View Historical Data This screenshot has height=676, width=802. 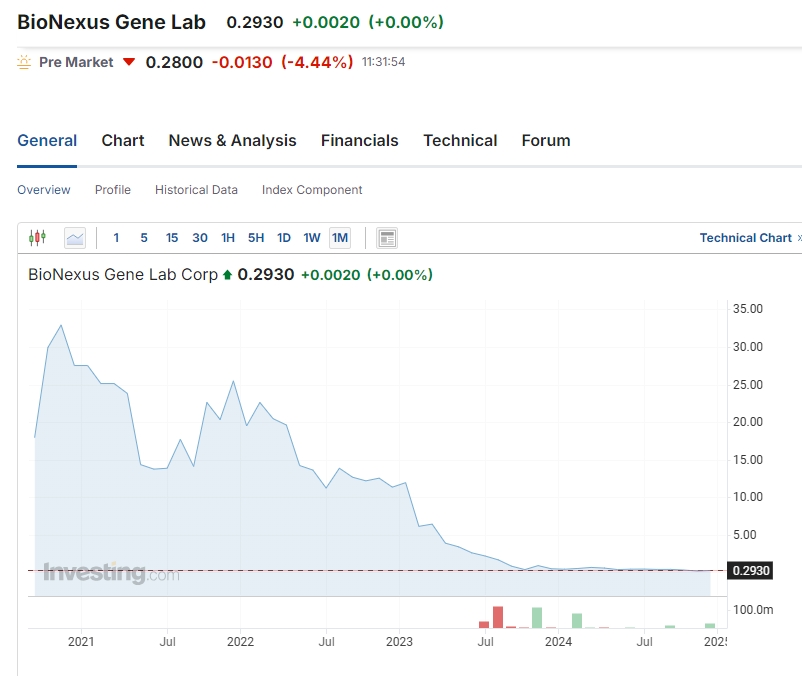tap(196, 190)
